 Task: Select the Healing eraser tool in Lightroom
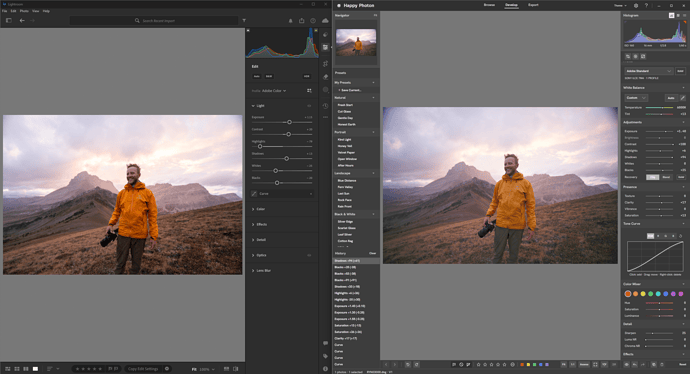click(x=325, y=77)
